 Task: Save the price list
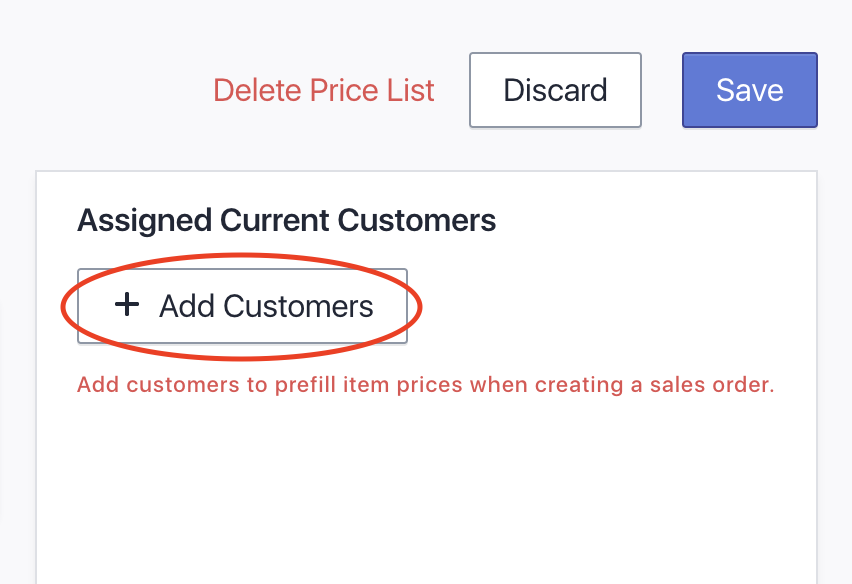point(749,90)
